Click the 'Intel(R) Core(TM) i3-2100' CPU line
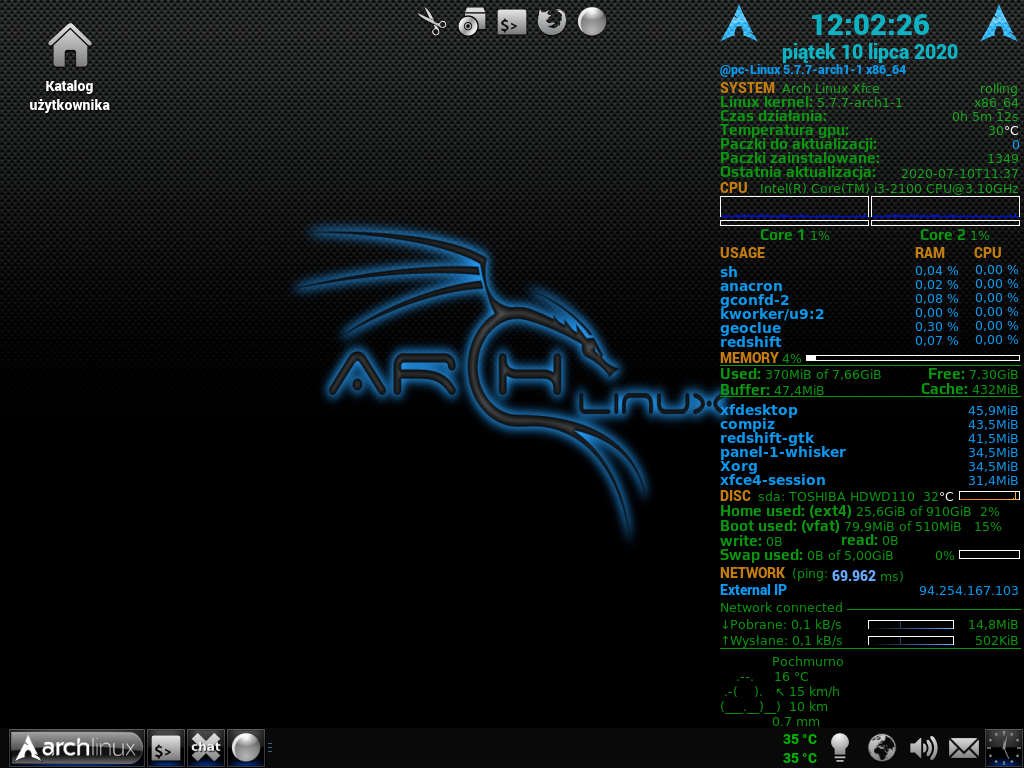1024x768 pixels. [x=889, y=189]
